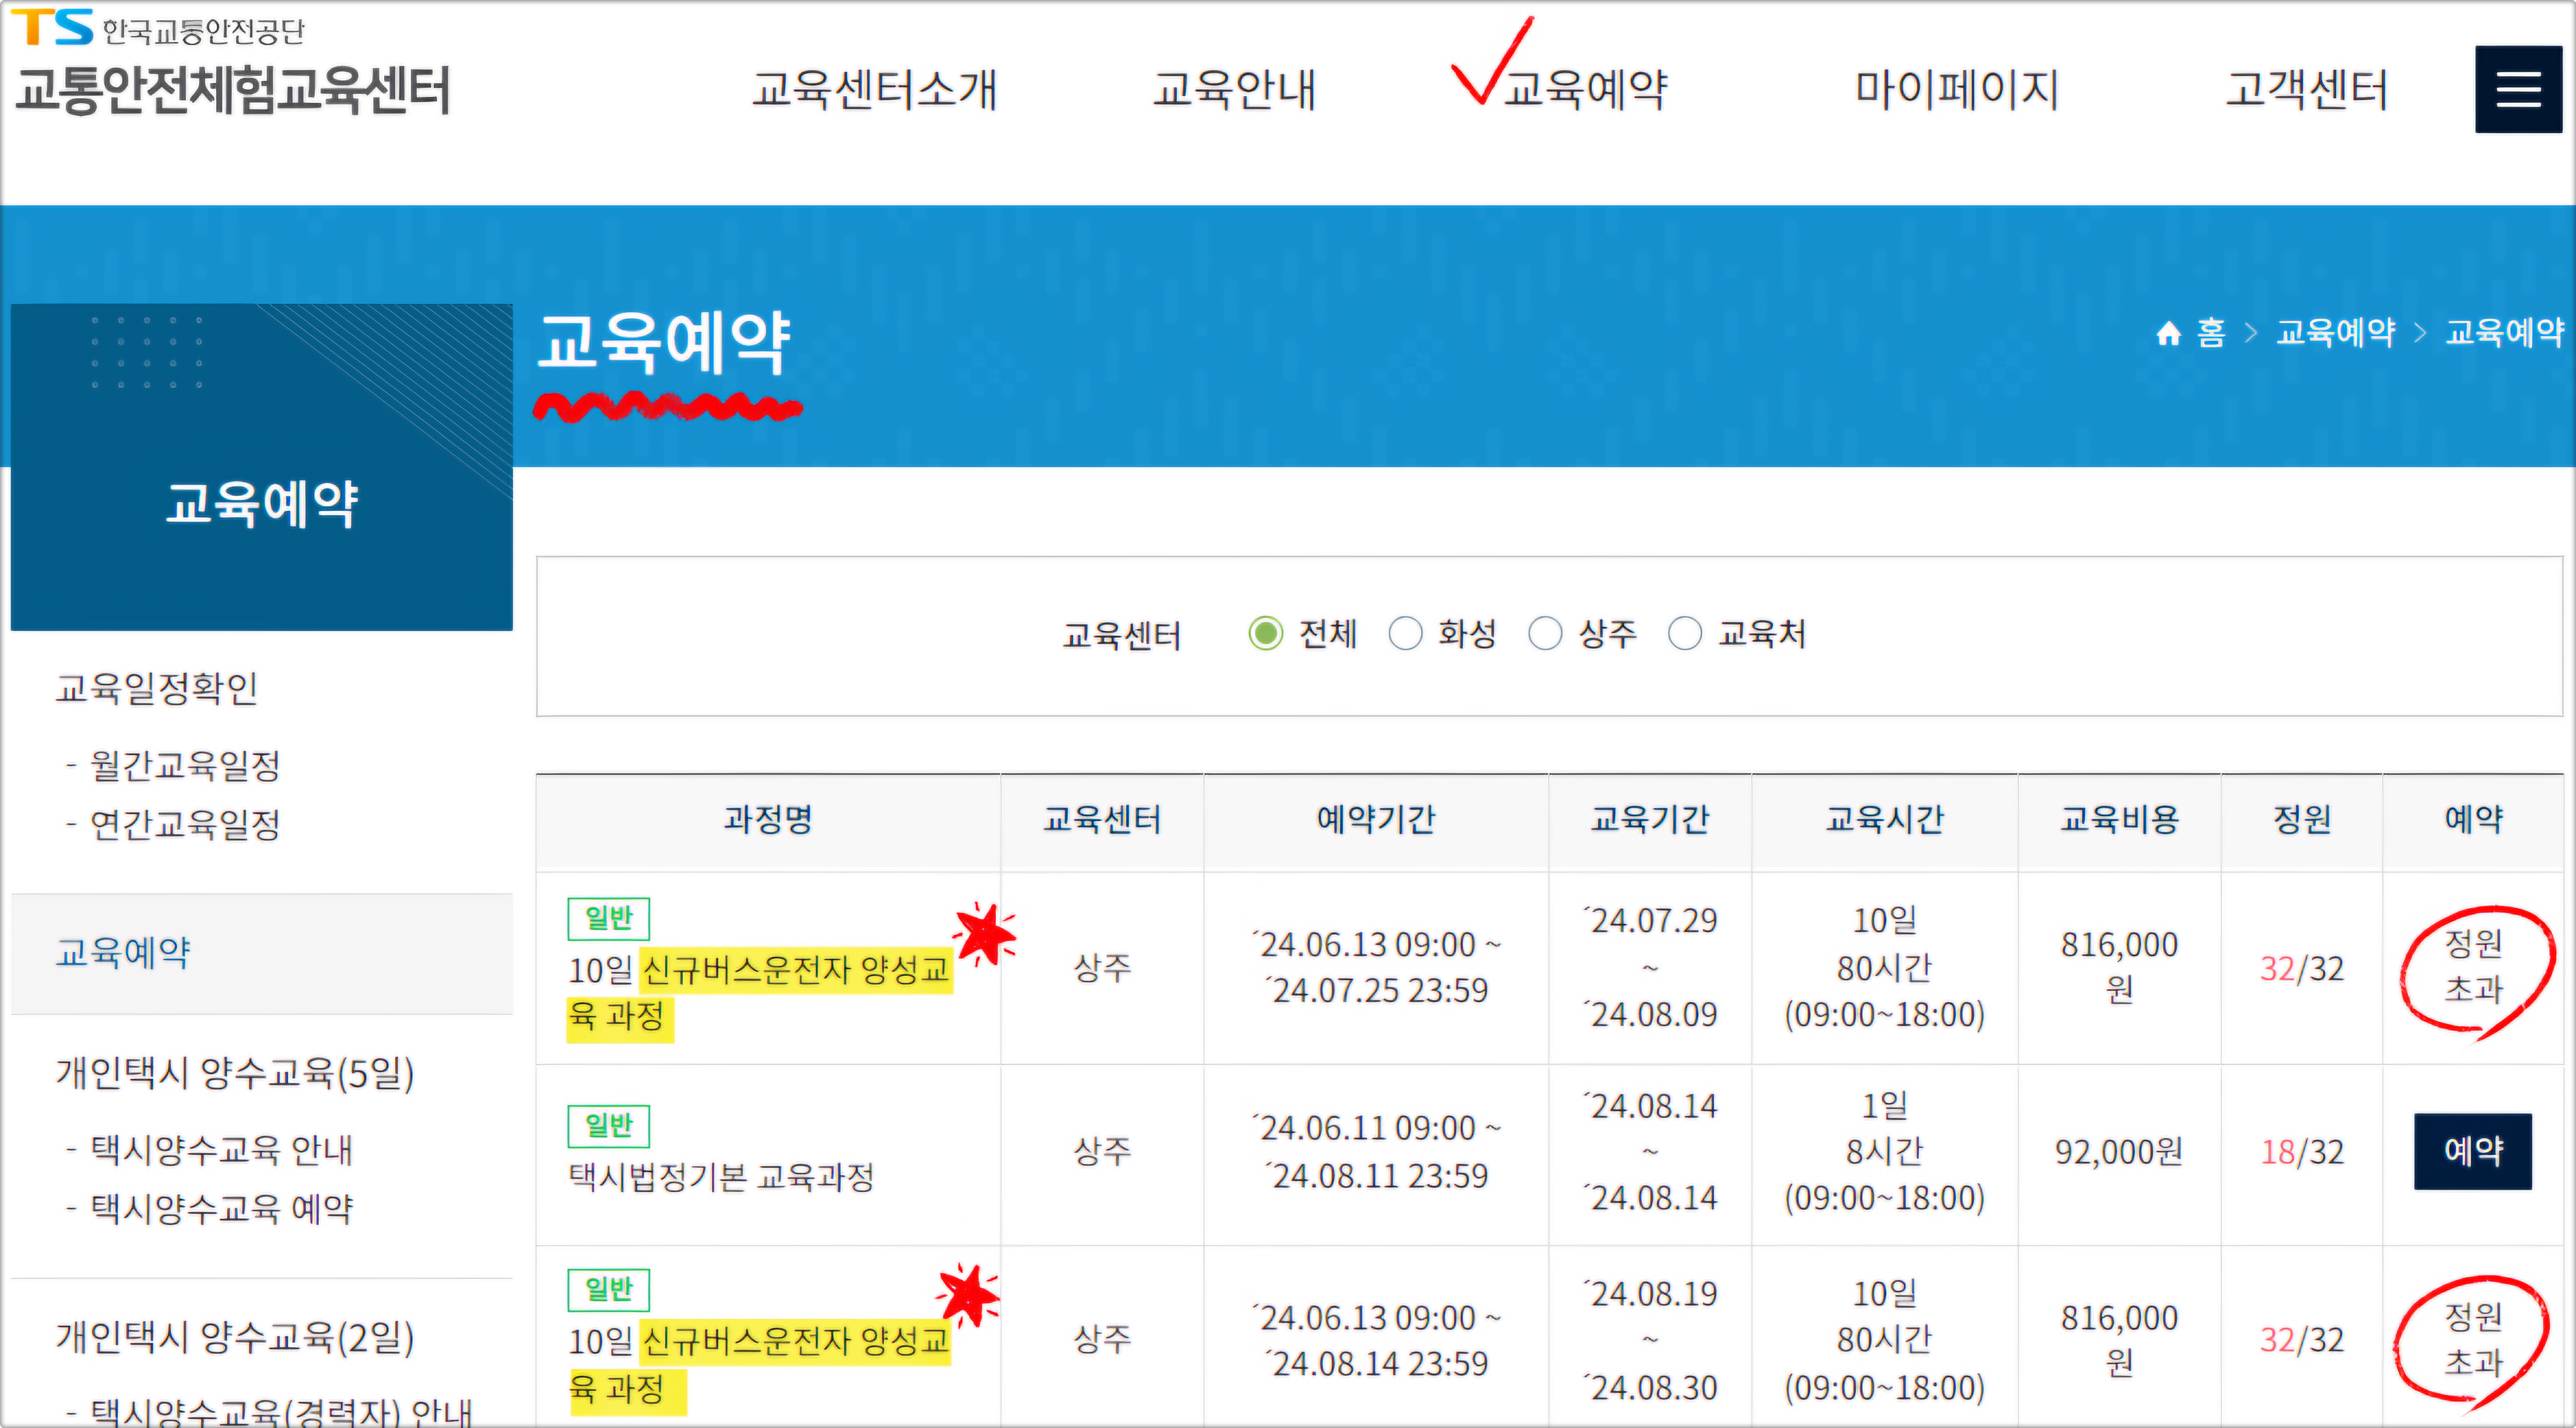This screenshot has height=1428, width=2576.
Task: Open 교육일정확인 in the sidebar
Action: pos(157,688)
